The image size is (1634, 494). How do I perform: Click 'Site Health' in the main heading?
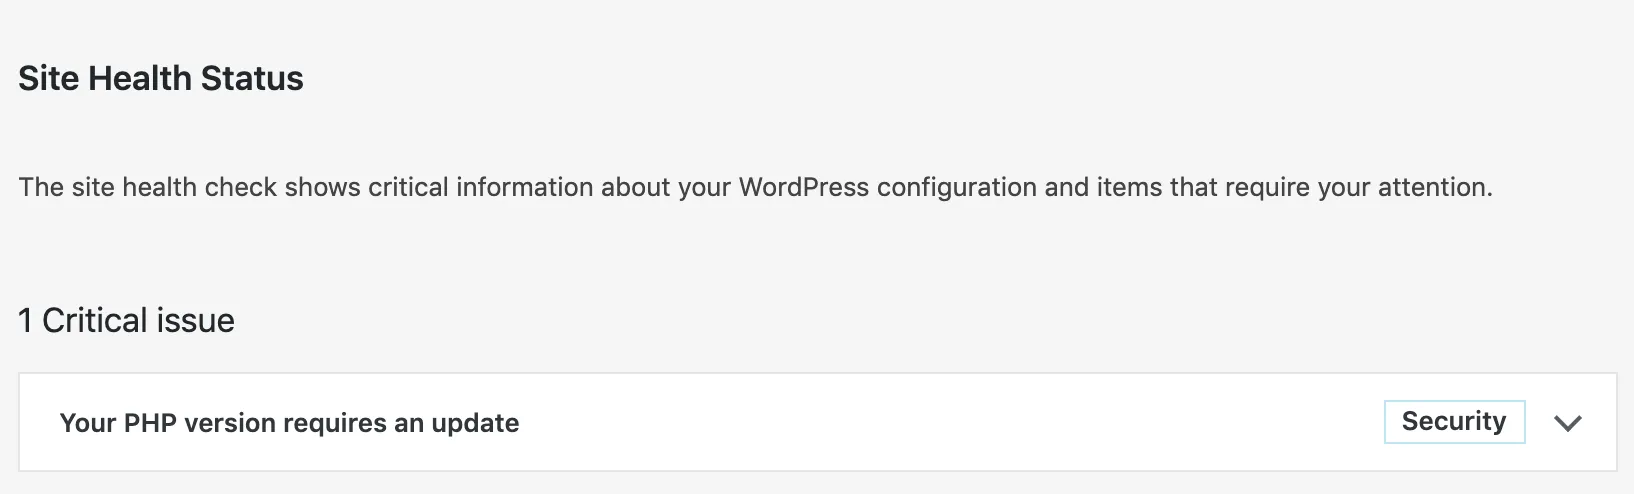105,78
